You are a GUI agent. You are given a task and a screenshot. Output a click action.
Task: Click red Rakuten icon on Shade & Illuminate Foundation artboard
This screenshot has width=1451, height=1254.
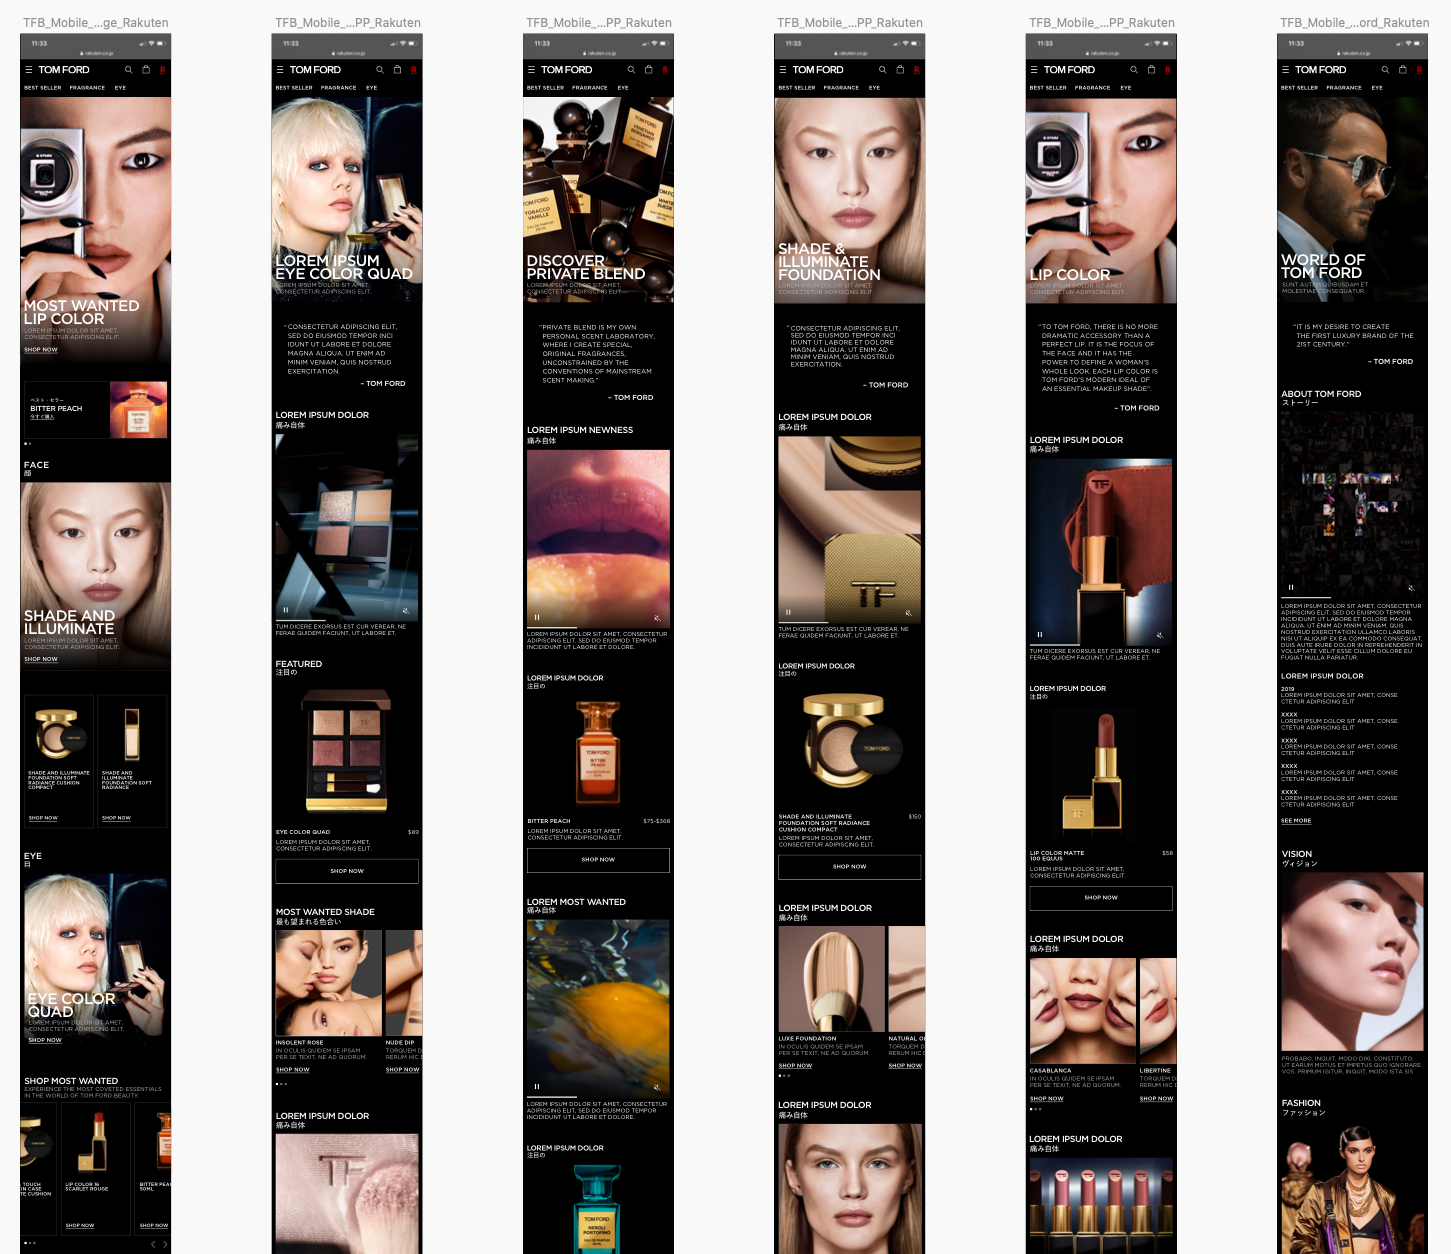916,70
